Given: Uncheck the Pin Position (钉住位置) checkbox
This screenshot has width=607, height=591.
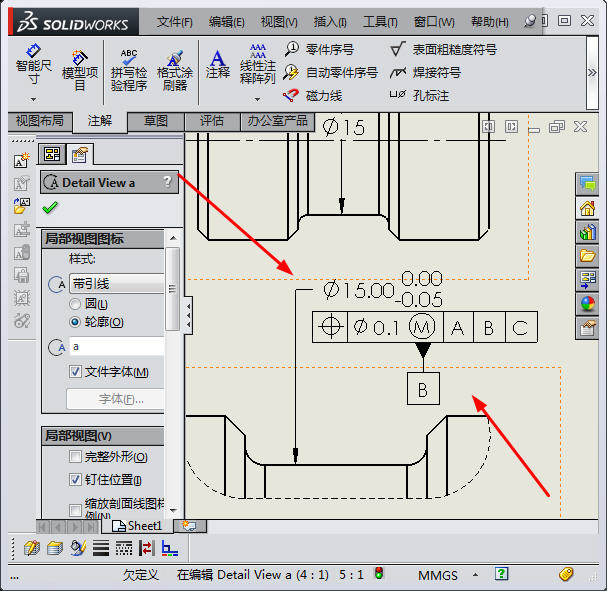Looking at the screenshot, I should [x=75, y=480].
